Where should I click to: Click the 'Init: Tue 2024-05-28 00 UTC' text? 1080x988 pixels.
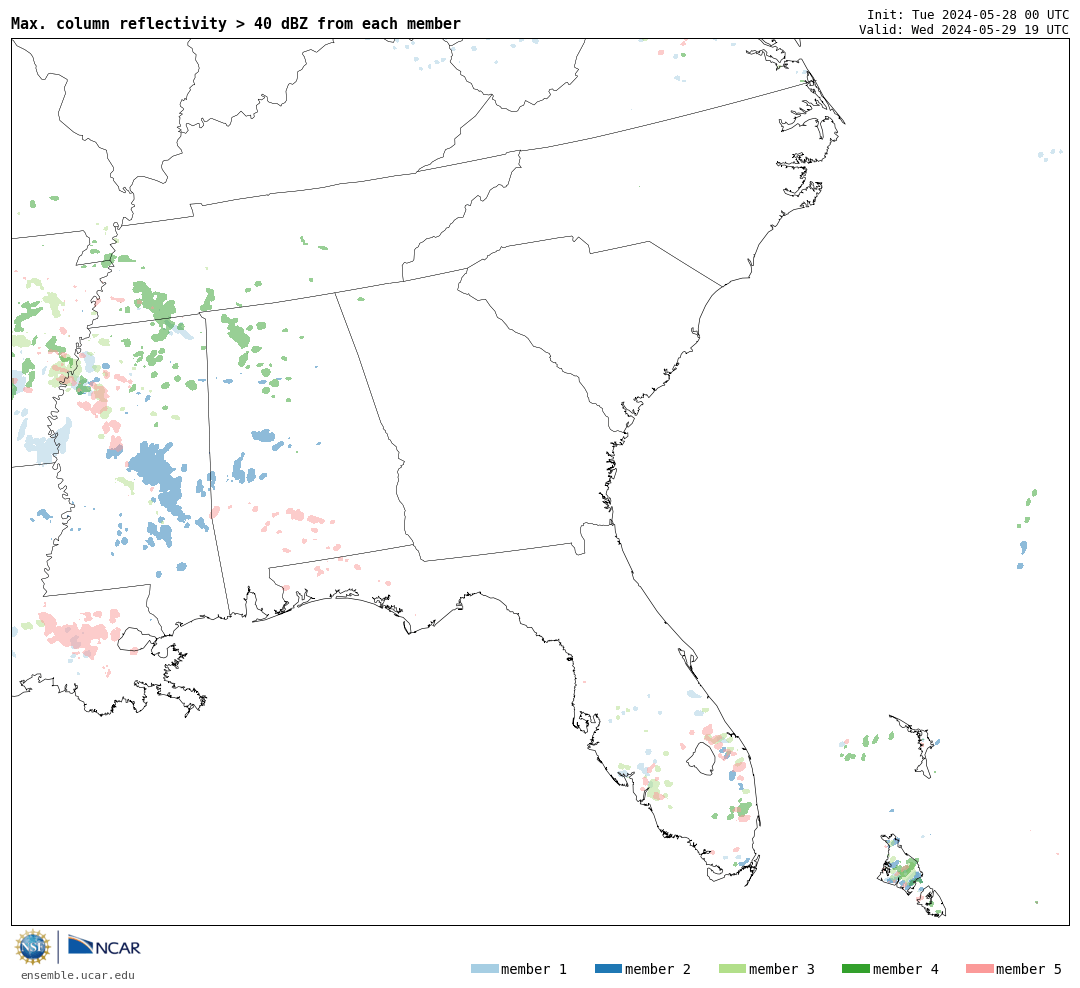click(968, 15)
